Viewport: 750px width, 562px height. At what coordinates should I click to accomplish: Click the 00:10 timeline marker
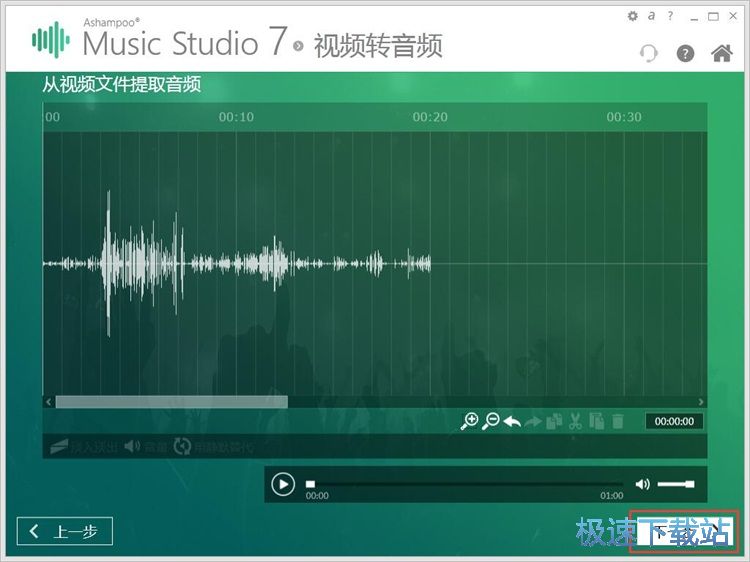tap(236, 117)
